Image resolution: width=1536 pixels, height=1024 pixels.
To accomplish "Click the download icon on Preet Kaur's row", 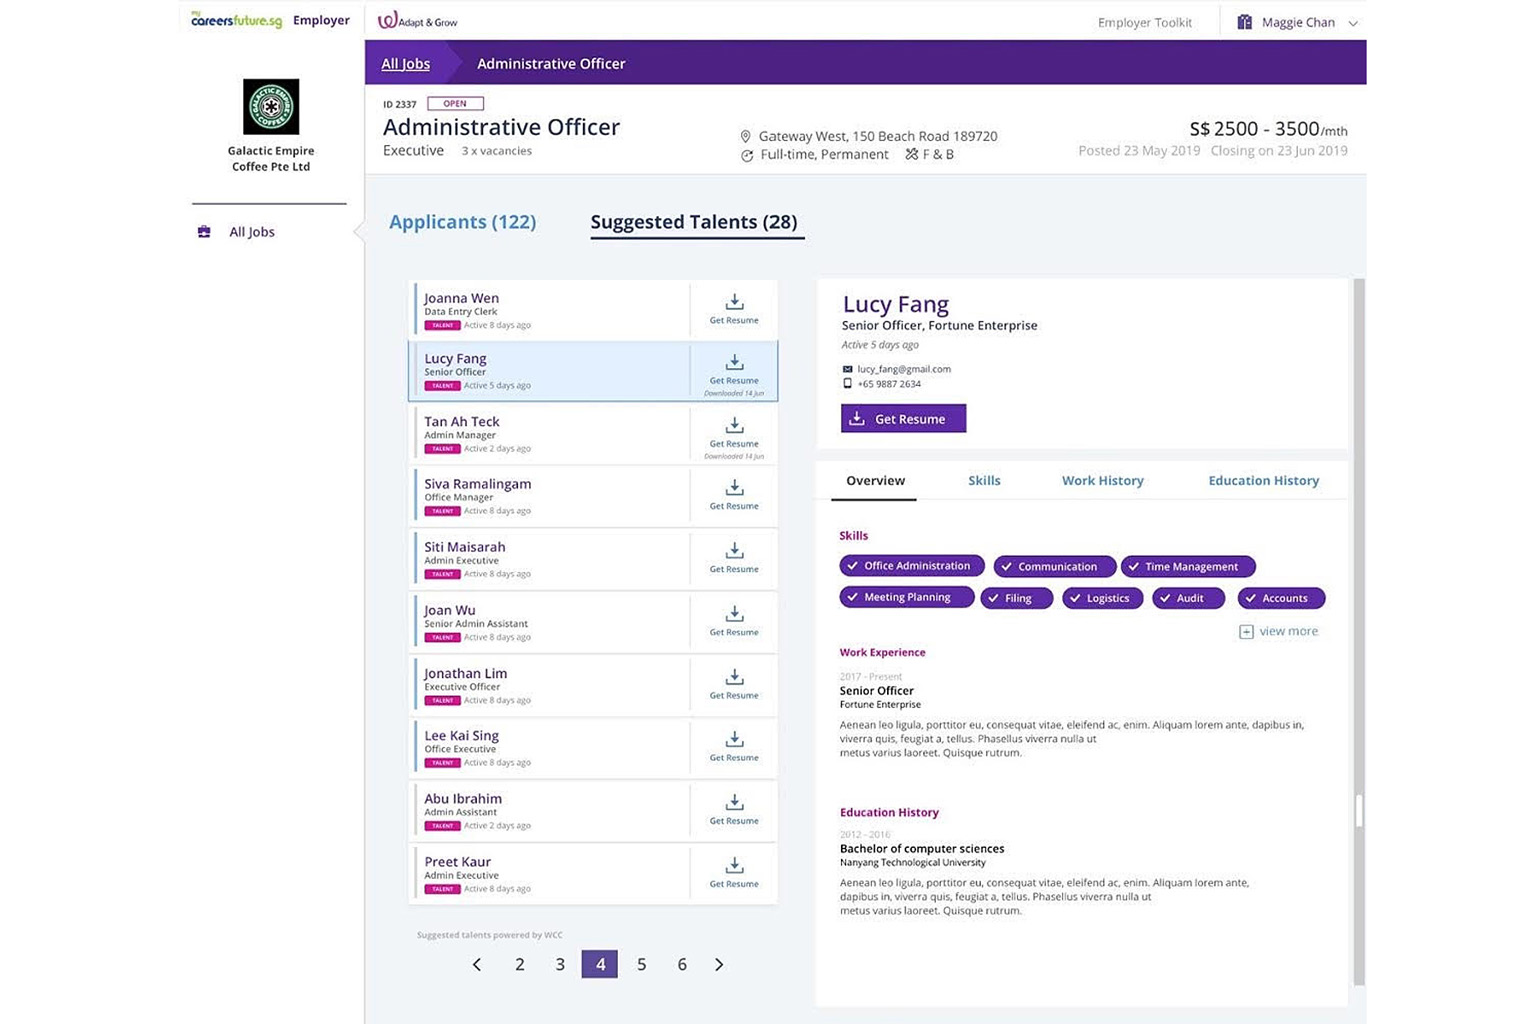I will (734, 866).
